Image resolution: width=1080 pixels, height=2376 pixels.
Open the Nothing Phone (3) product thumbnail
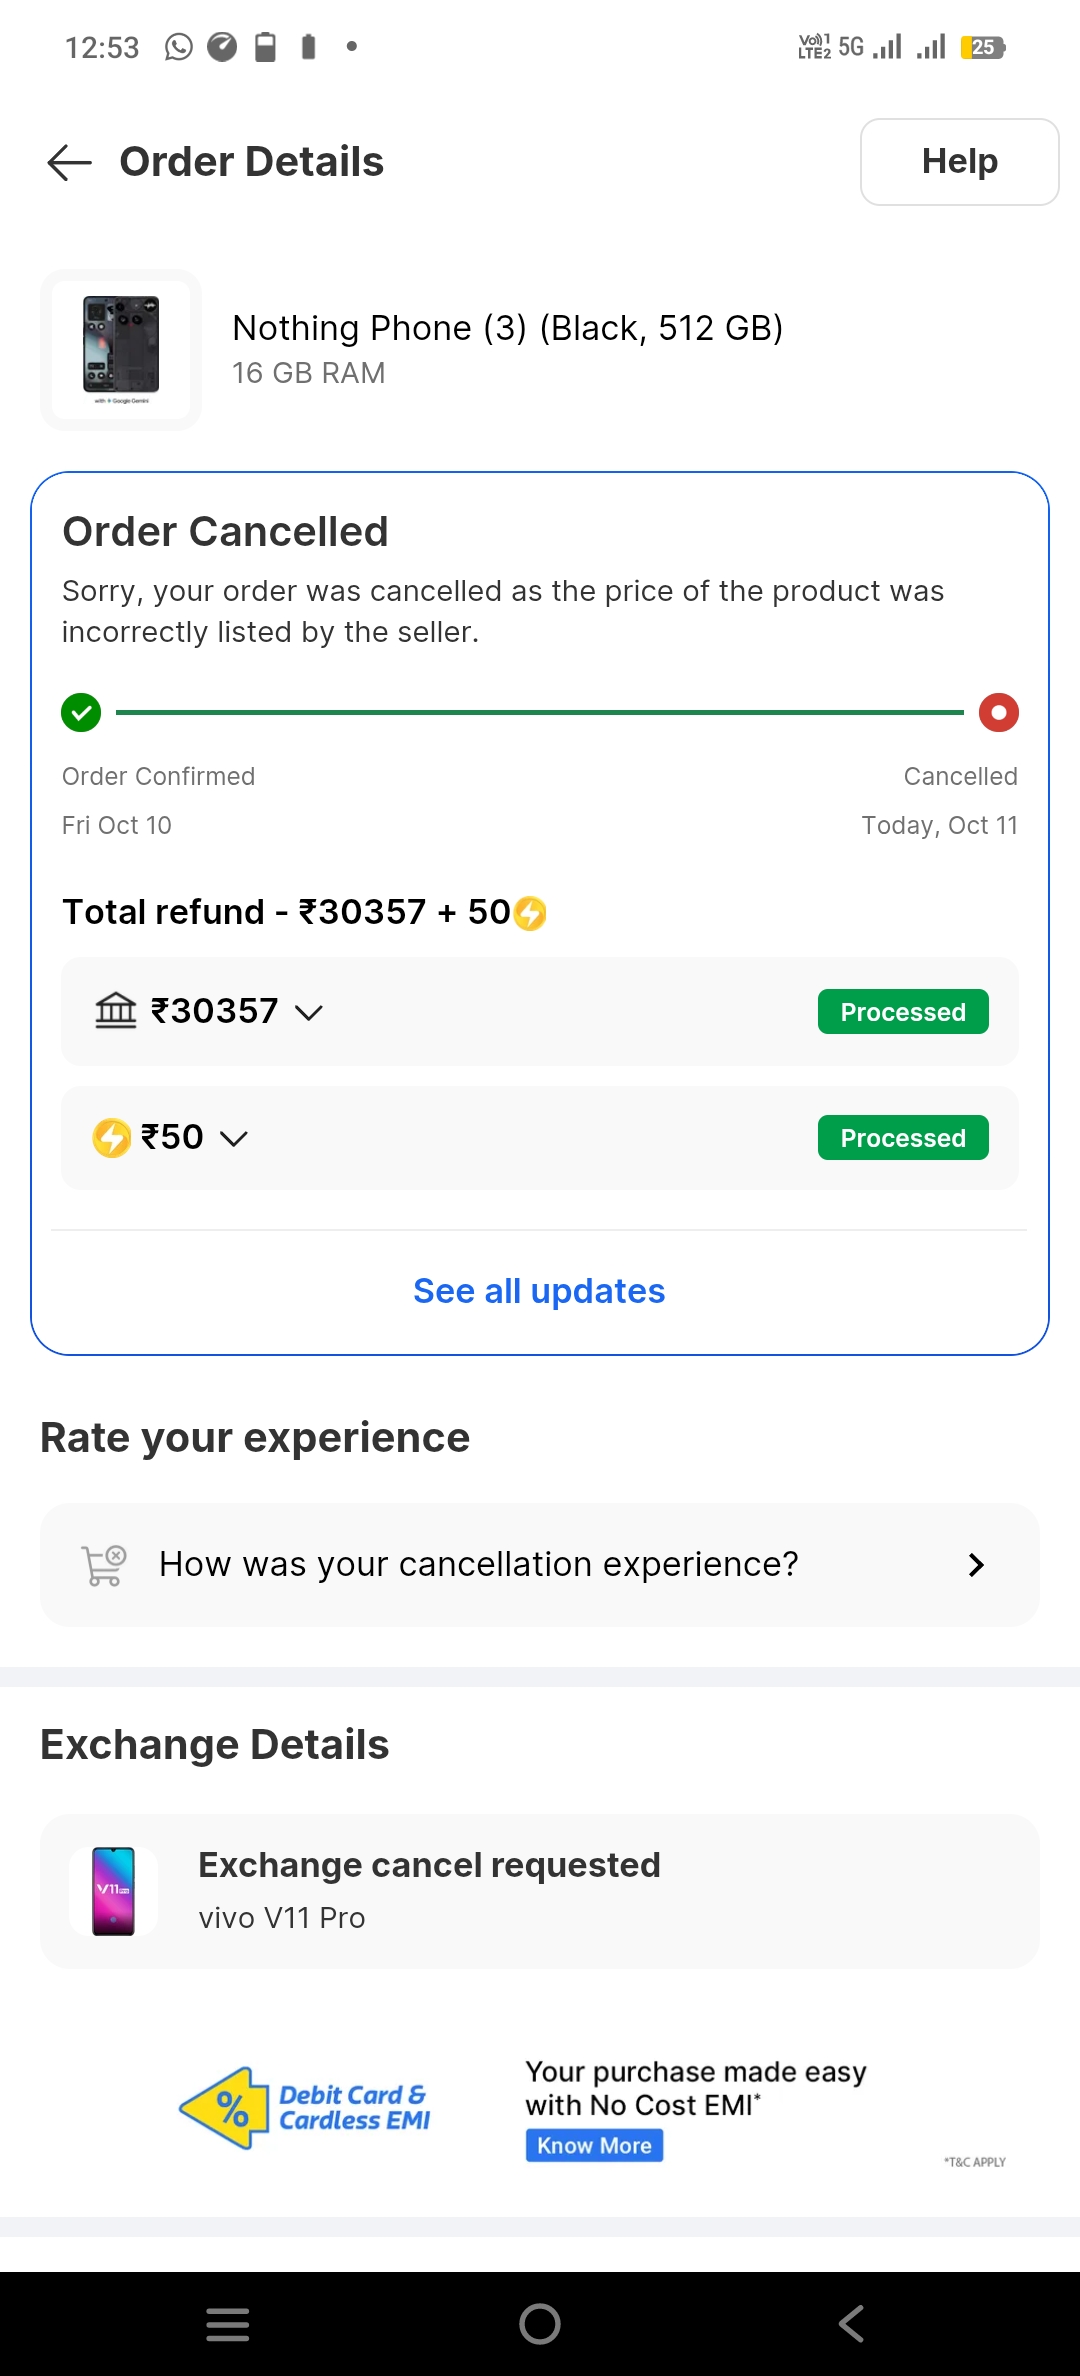121,350
